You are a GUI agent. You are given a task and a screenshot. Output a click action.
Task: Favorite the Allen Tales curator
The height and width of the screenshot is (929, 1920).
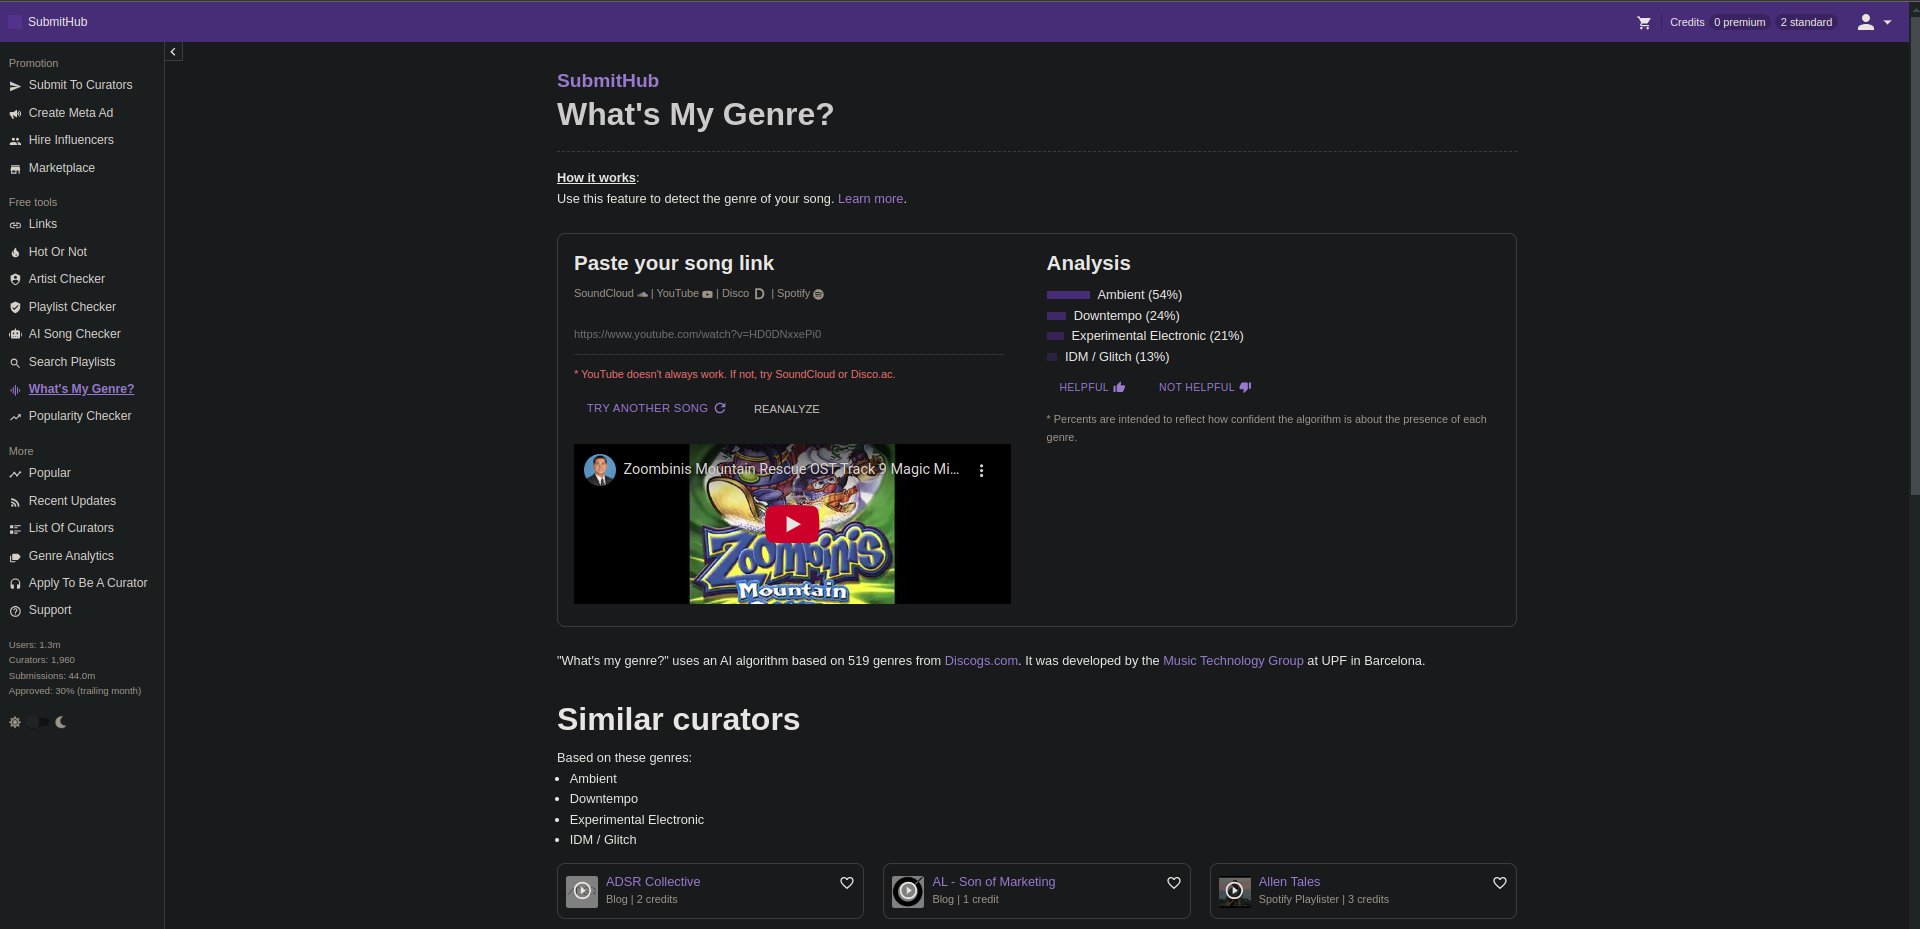coord(1499,883)
